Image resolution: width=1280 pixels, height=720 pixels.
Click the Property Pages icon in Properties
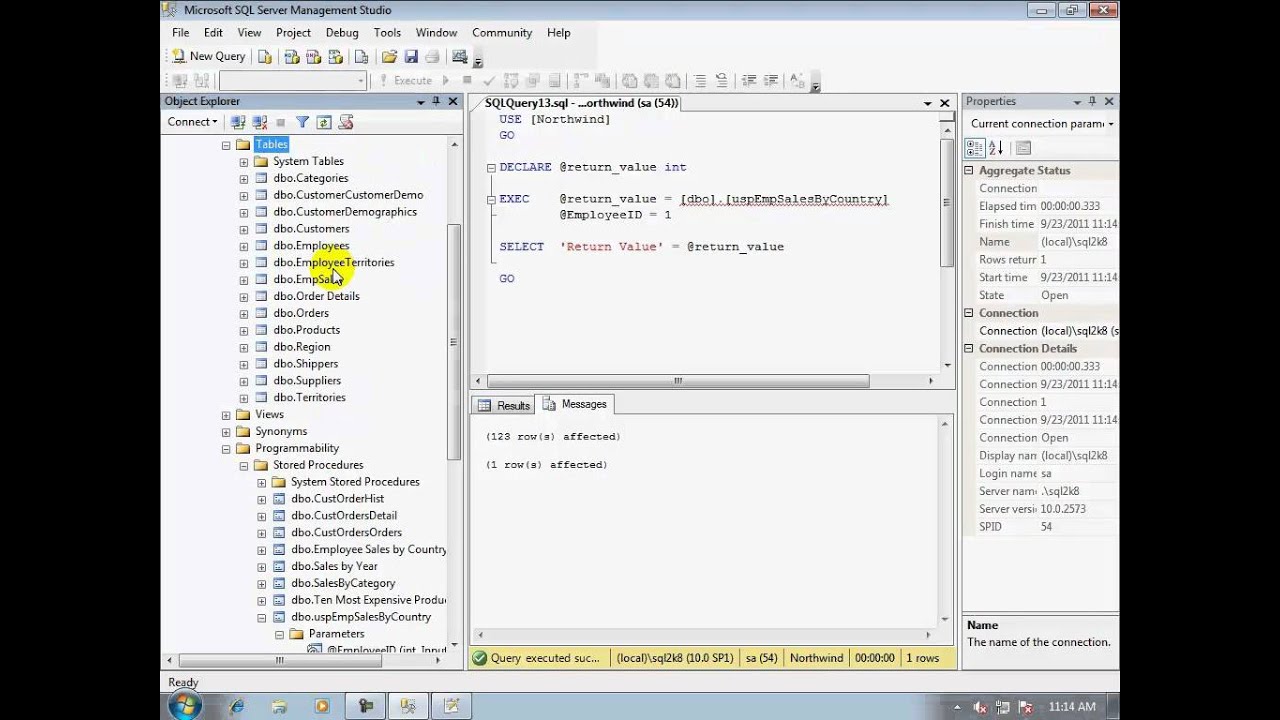pos(1023,148)
